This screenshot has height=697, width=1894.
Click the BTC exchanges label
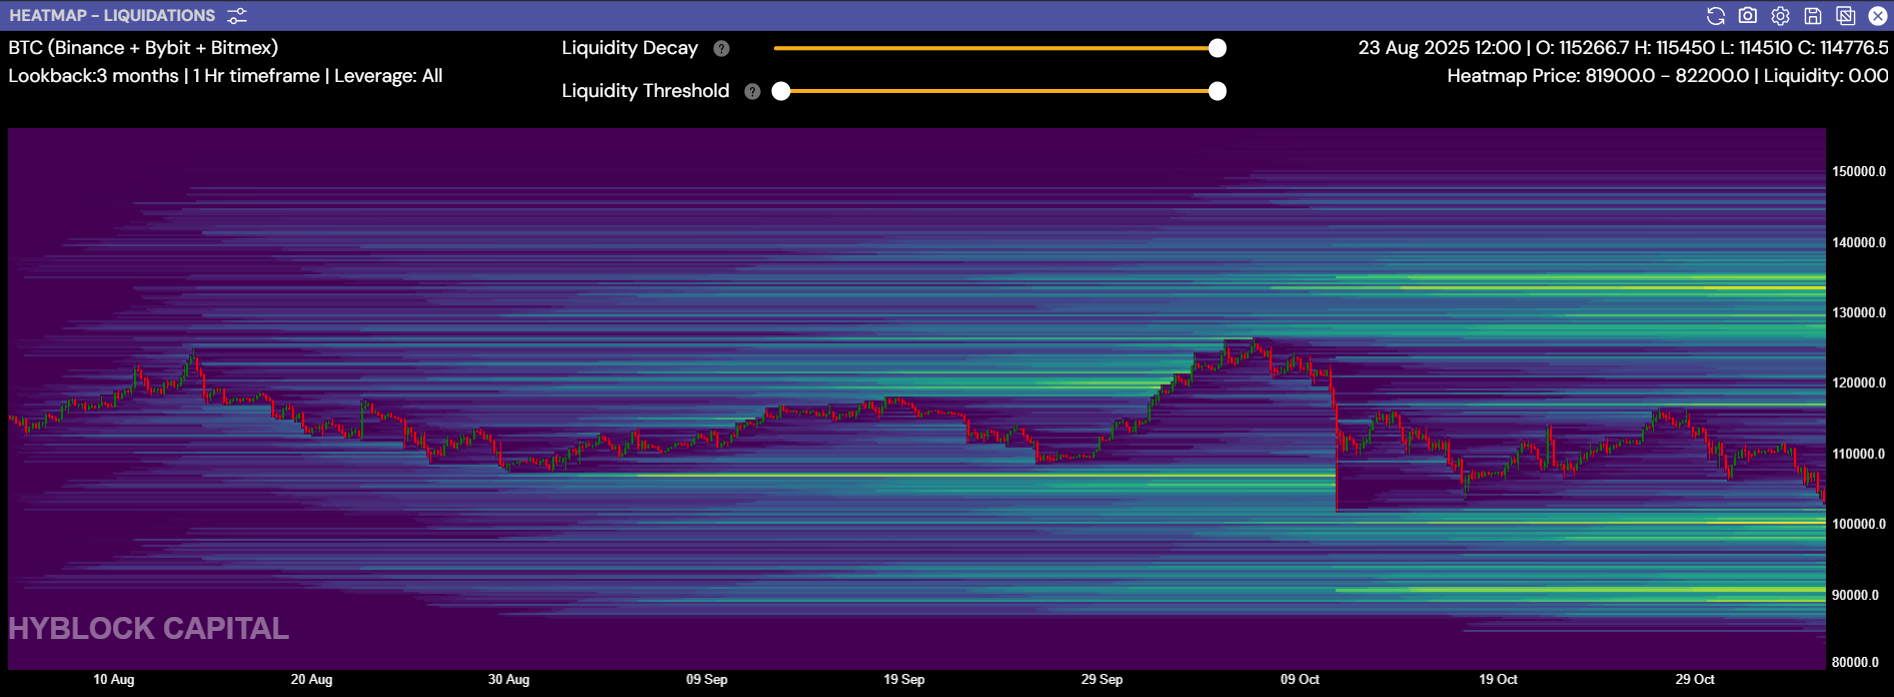pos(143,48)
